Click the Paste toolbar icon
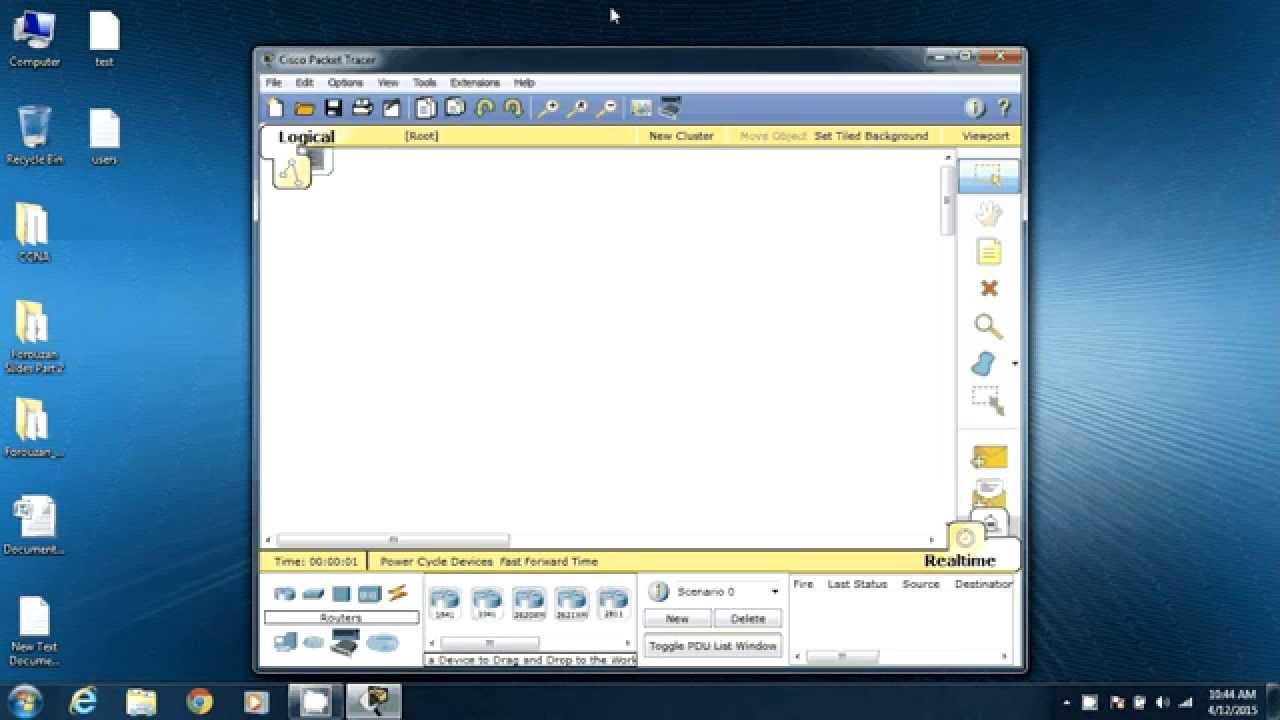Screen dimensions: 1280x720 [455, 108]
